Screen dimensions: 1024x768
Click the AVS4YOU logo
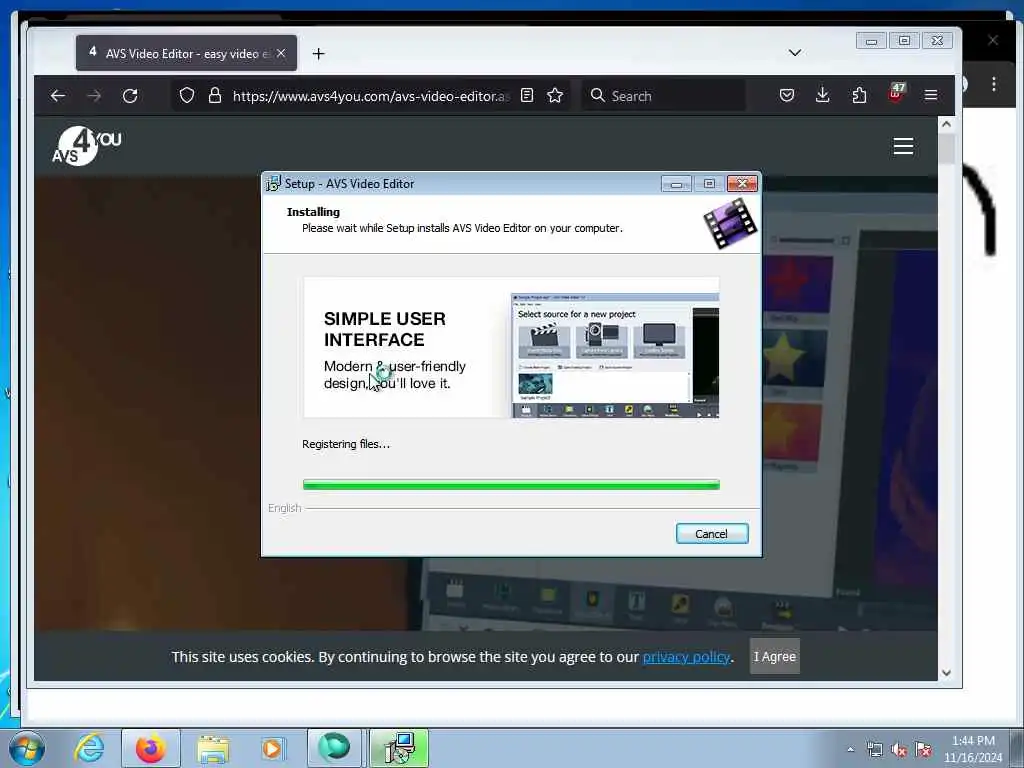click(86, 146)
